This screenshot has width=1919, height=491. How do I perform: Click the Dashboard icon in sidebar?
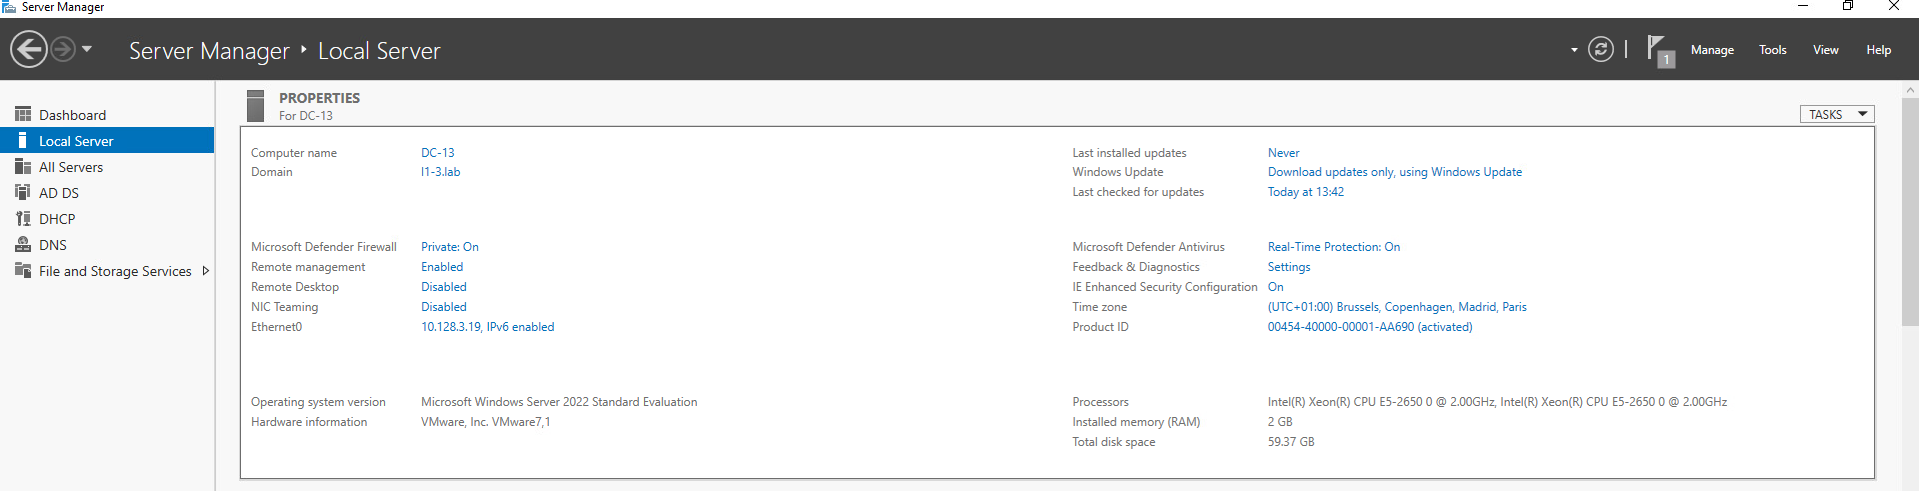[23, 115]
